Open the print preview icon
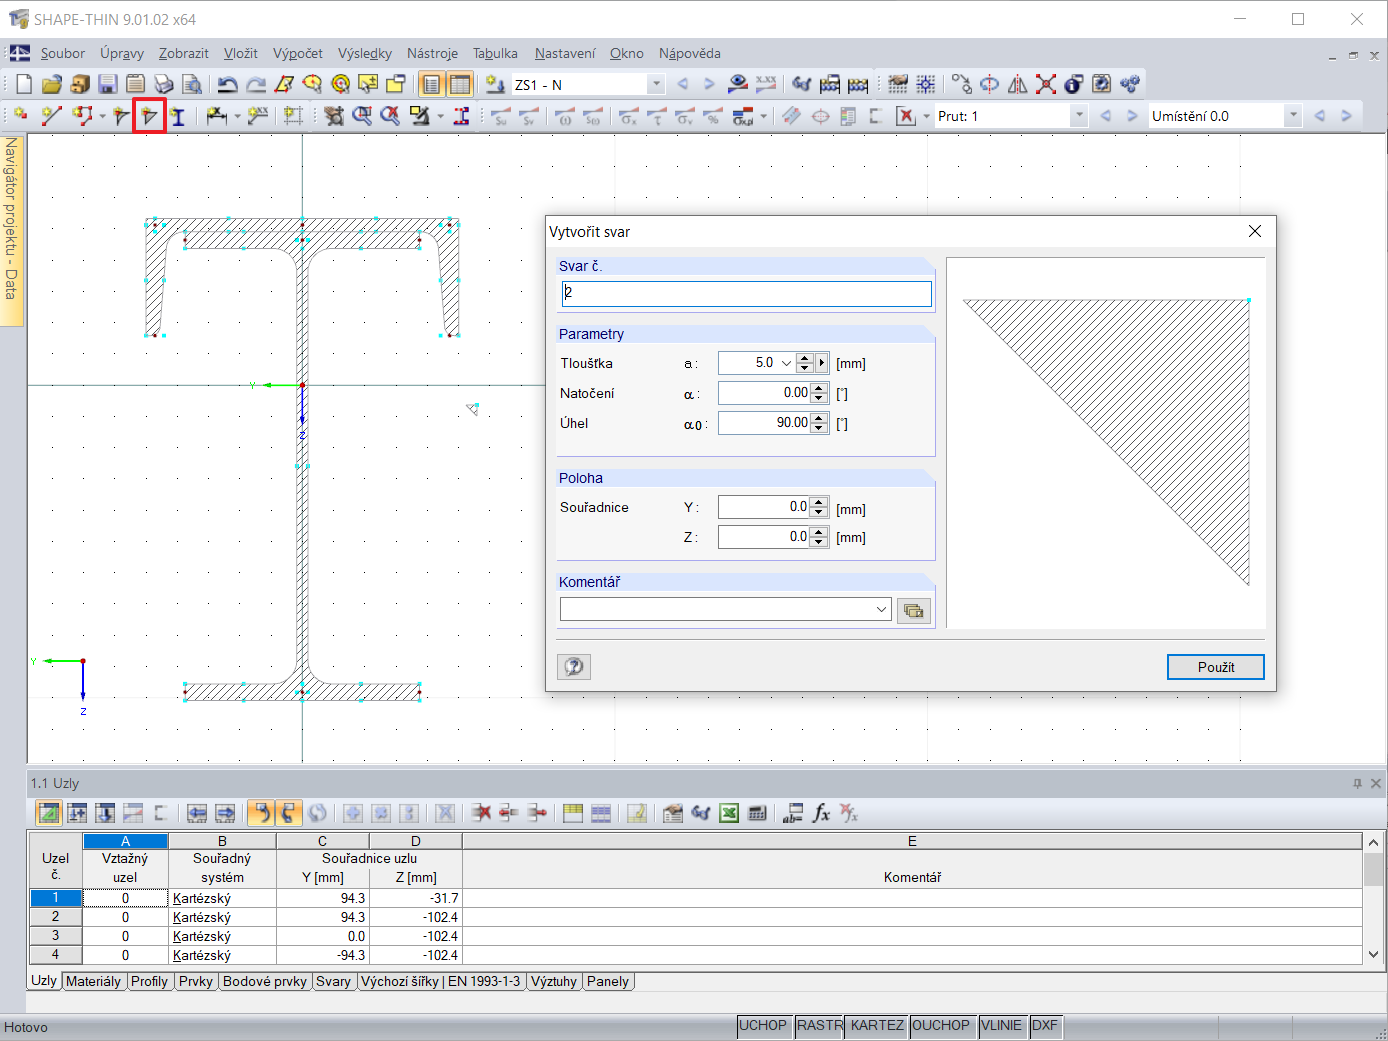Viewport: 1388px width, 1041px height. [x=192, y=84]
